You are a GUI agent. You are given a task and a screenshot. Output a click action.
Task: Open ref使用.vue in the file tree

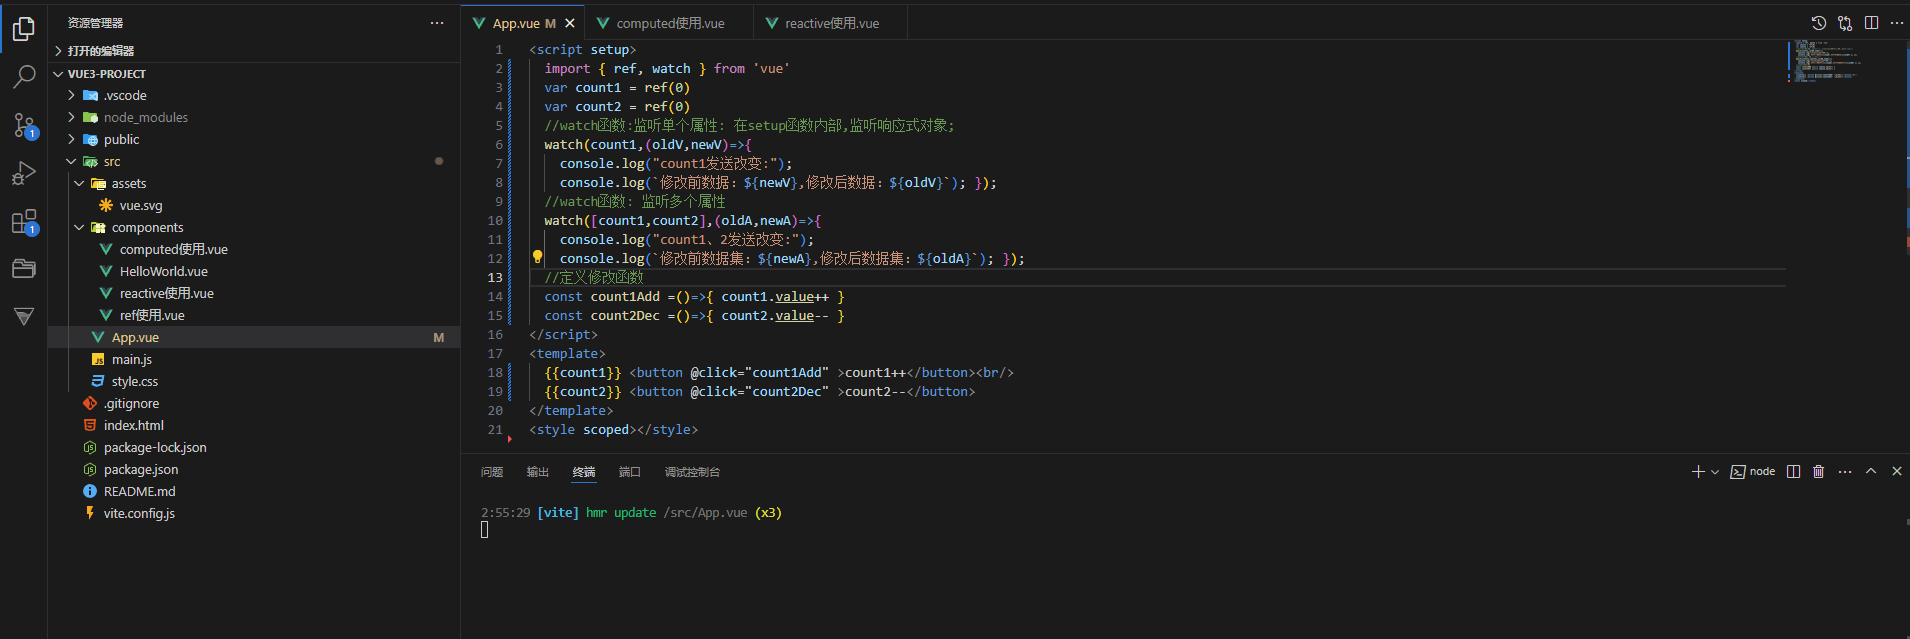pyautogui.click(x=254, y=315)
